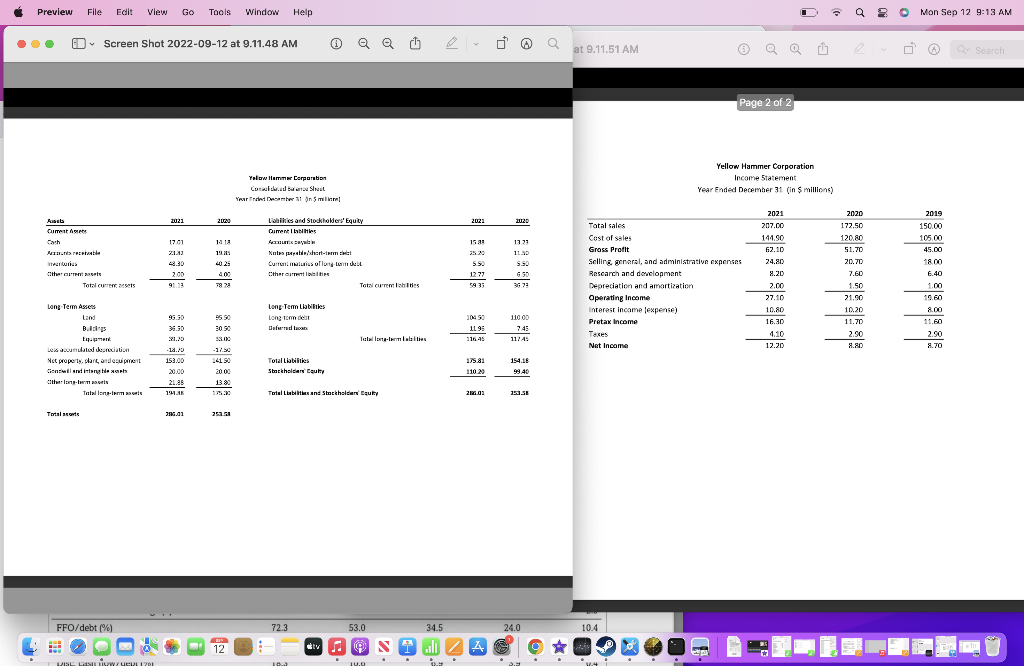
Task: Open Terminal from the Dock
Action: click(x=676, y=646)
